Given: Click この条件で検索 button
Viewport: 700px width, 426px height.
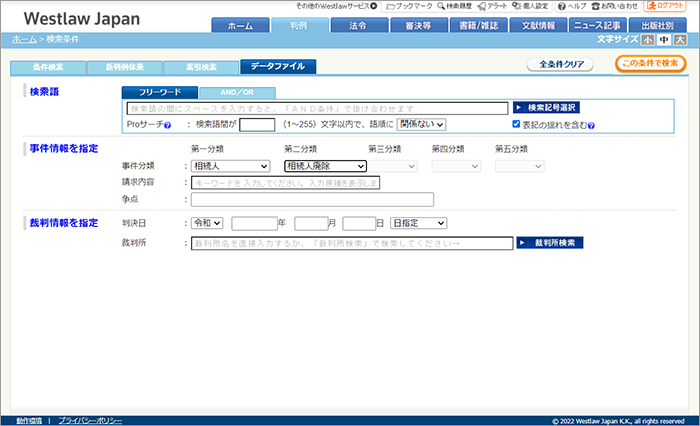Looking at the screenshot, I should 650,63.
